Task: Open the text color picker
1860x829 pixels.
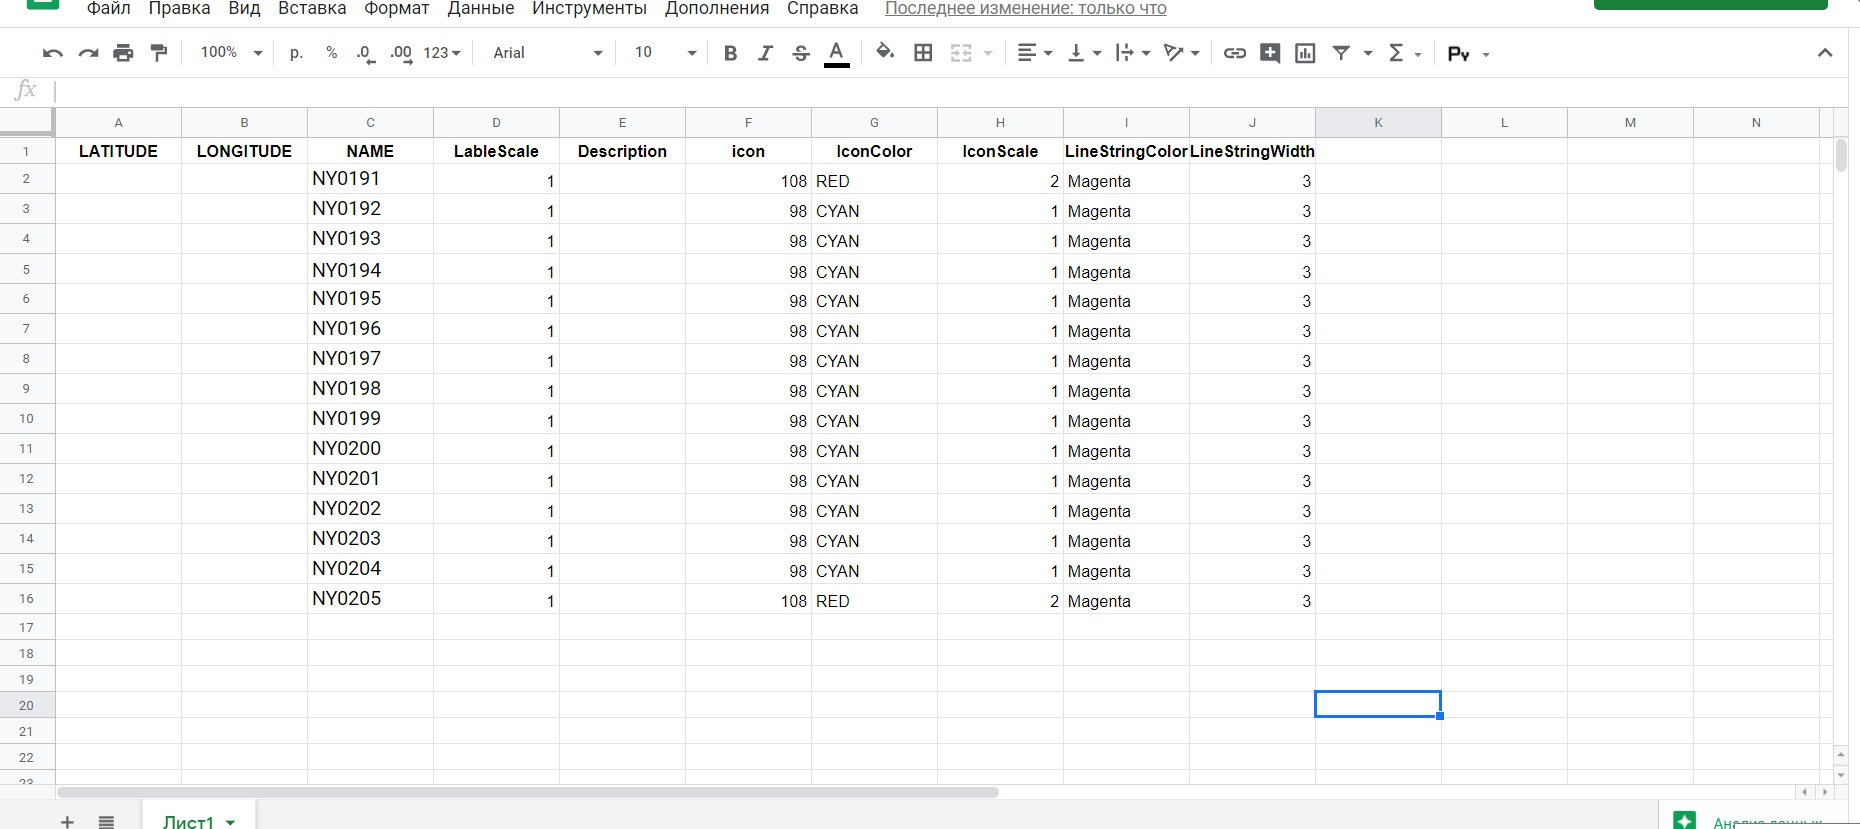Action: [x=837, y=53]
